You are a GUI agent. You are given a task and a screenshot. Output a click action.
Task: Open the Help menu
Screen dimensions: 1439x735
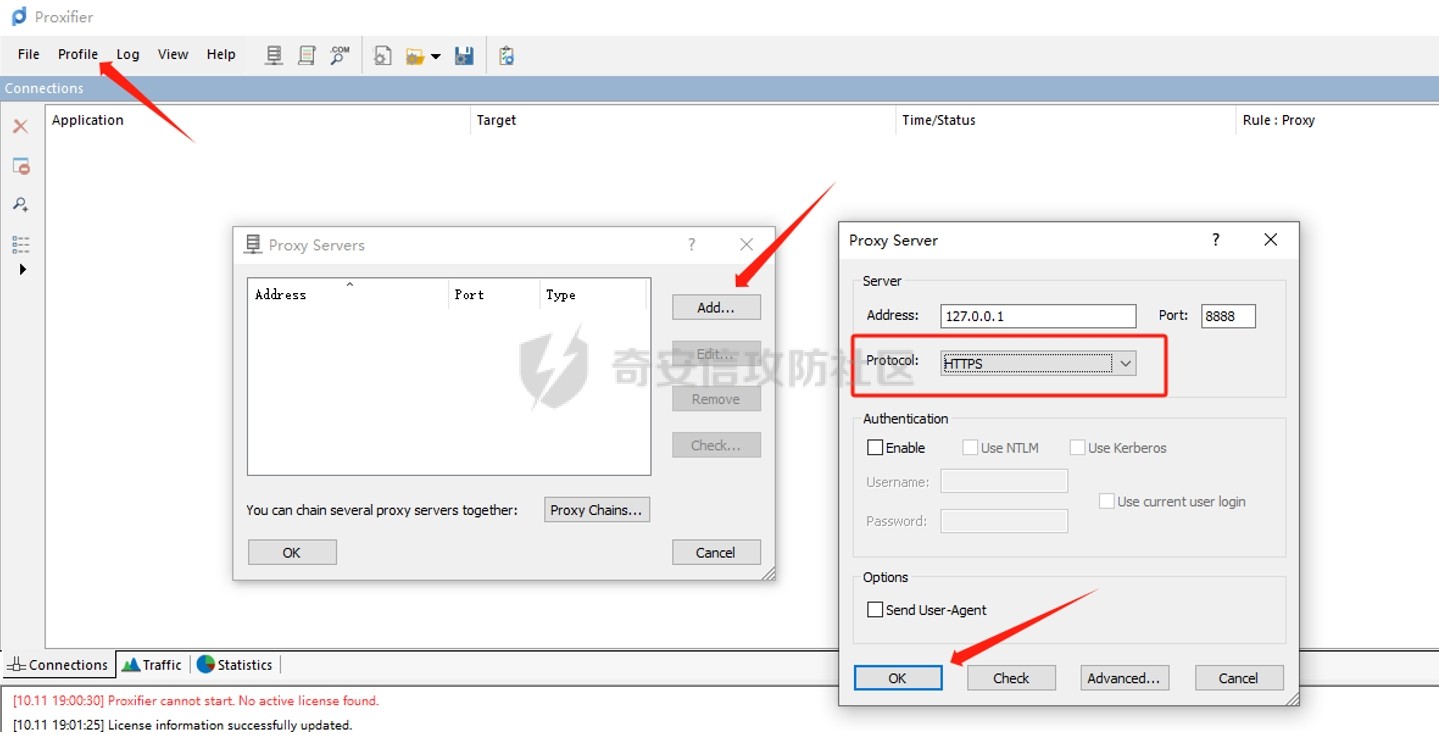pos(221,54)
